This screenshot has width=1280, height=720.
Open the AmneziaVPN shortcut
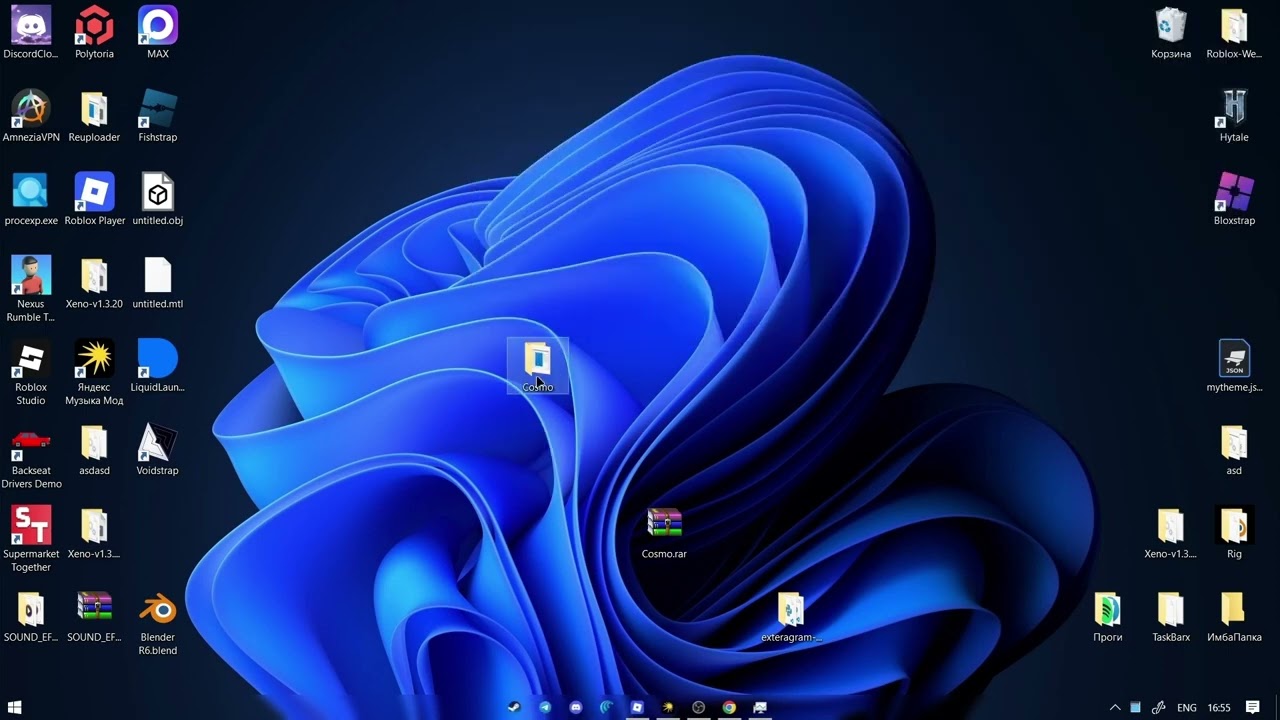pyautogui.click(x=31, y=116)
